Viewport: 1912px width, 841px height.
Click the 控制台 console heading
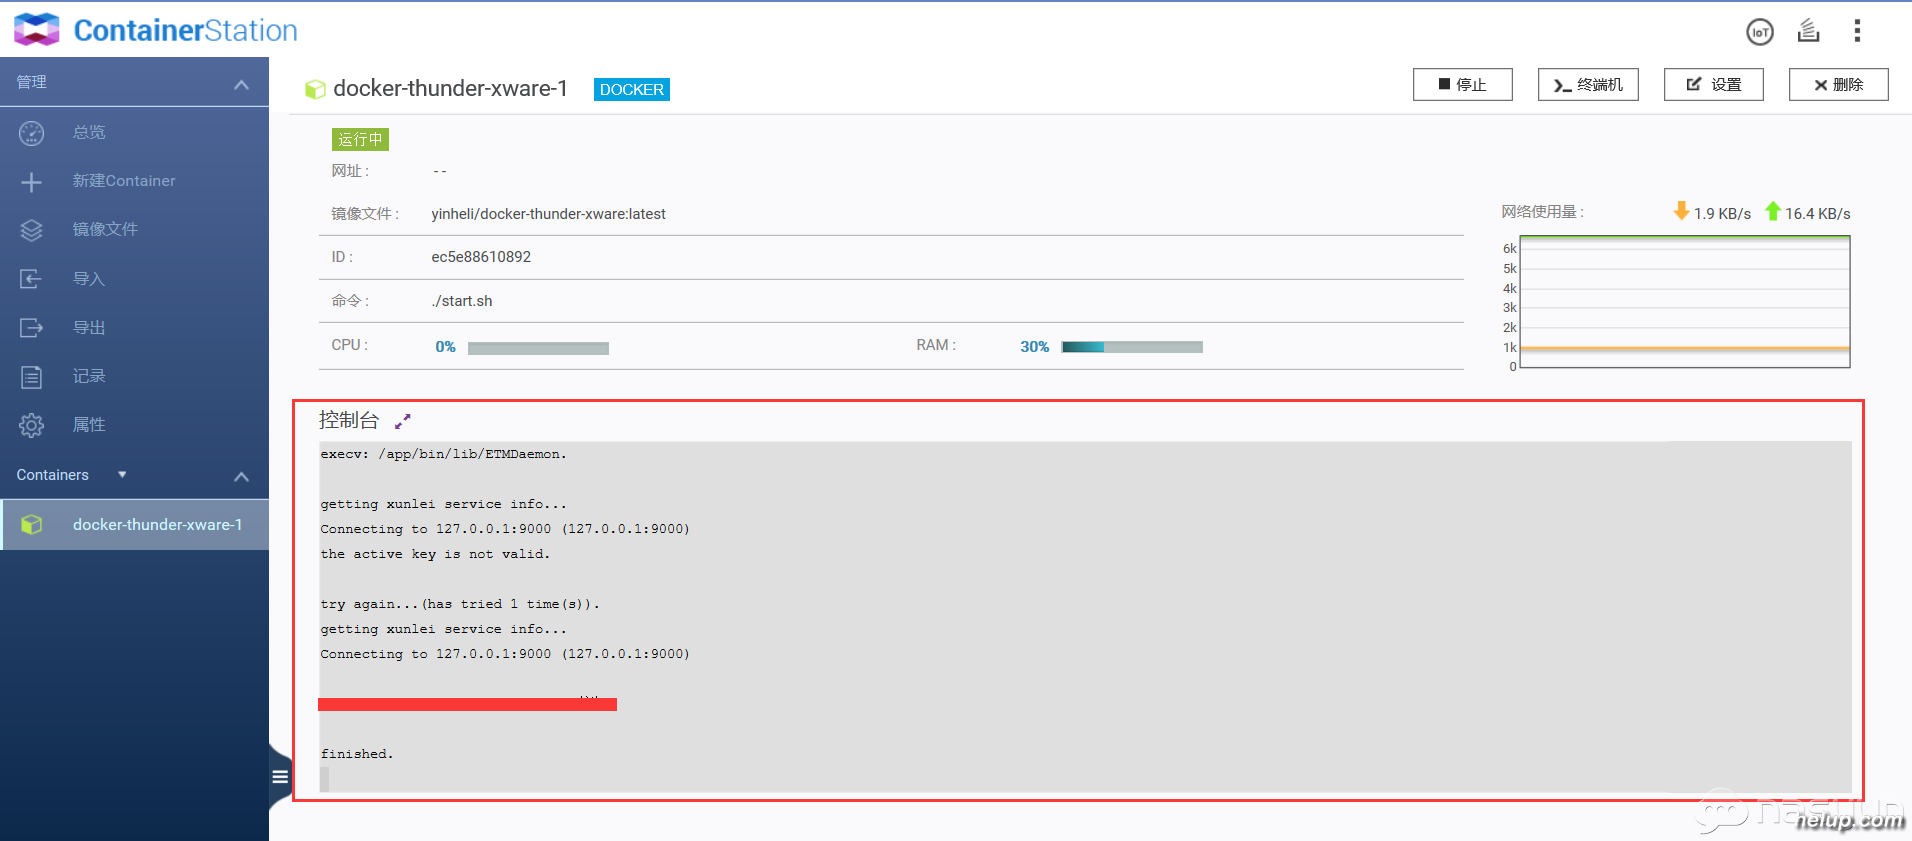(349, 420)
